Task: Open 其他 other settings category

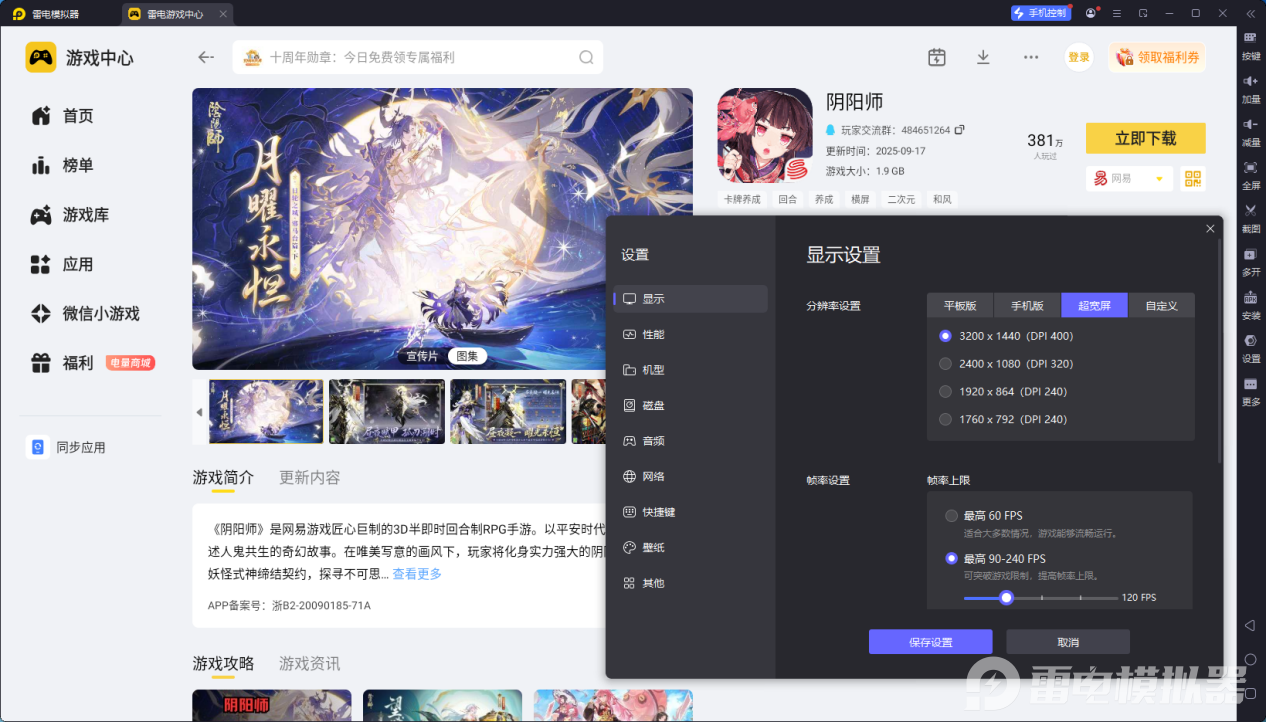Action: tap(691, 583)
